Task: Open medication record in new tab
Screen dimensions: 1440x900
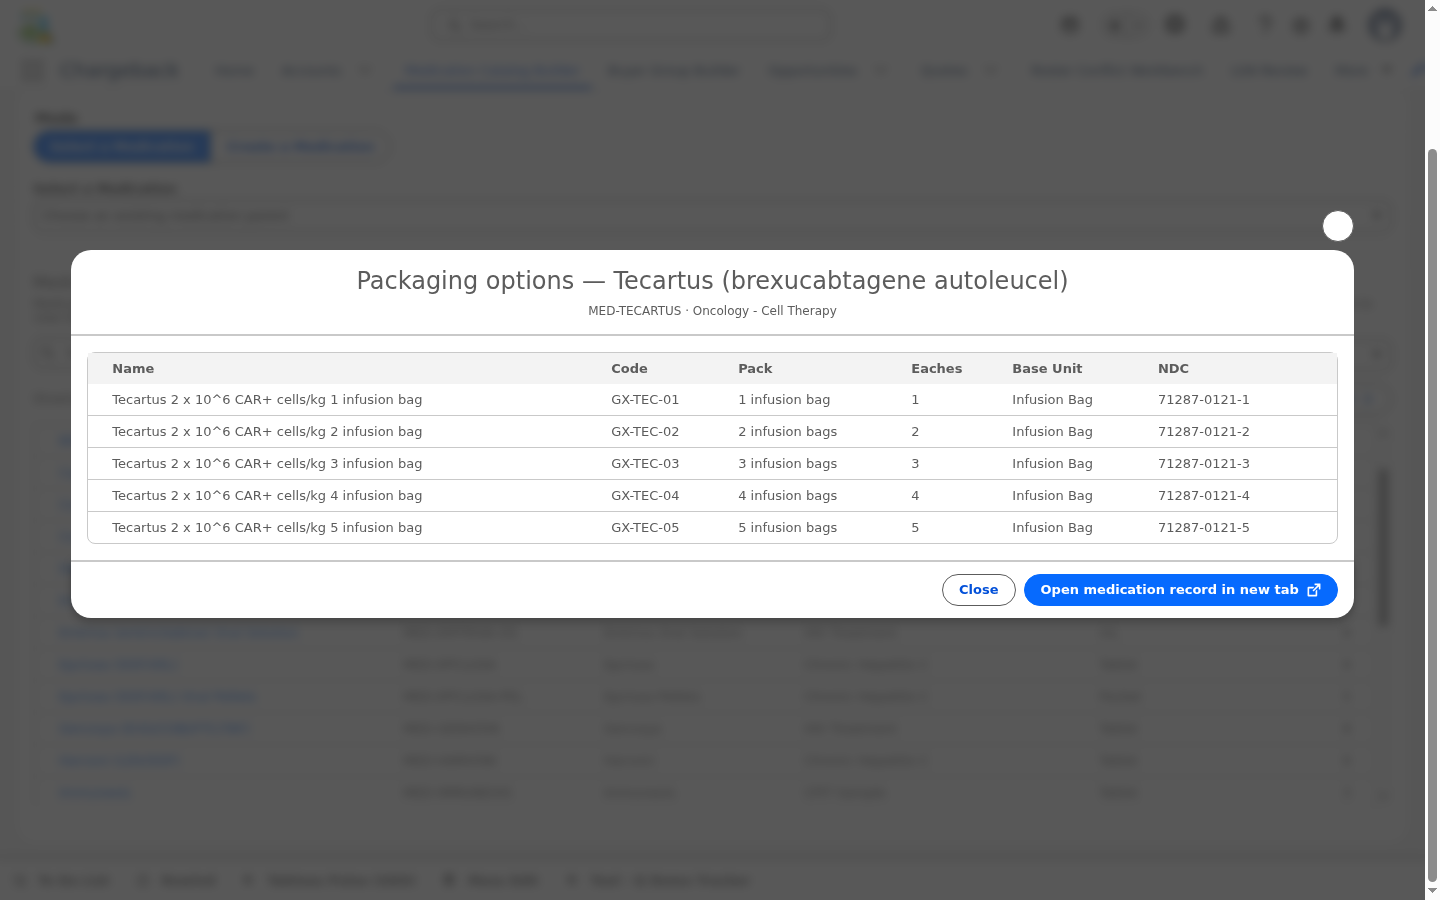Action: tap(1180, 590)
